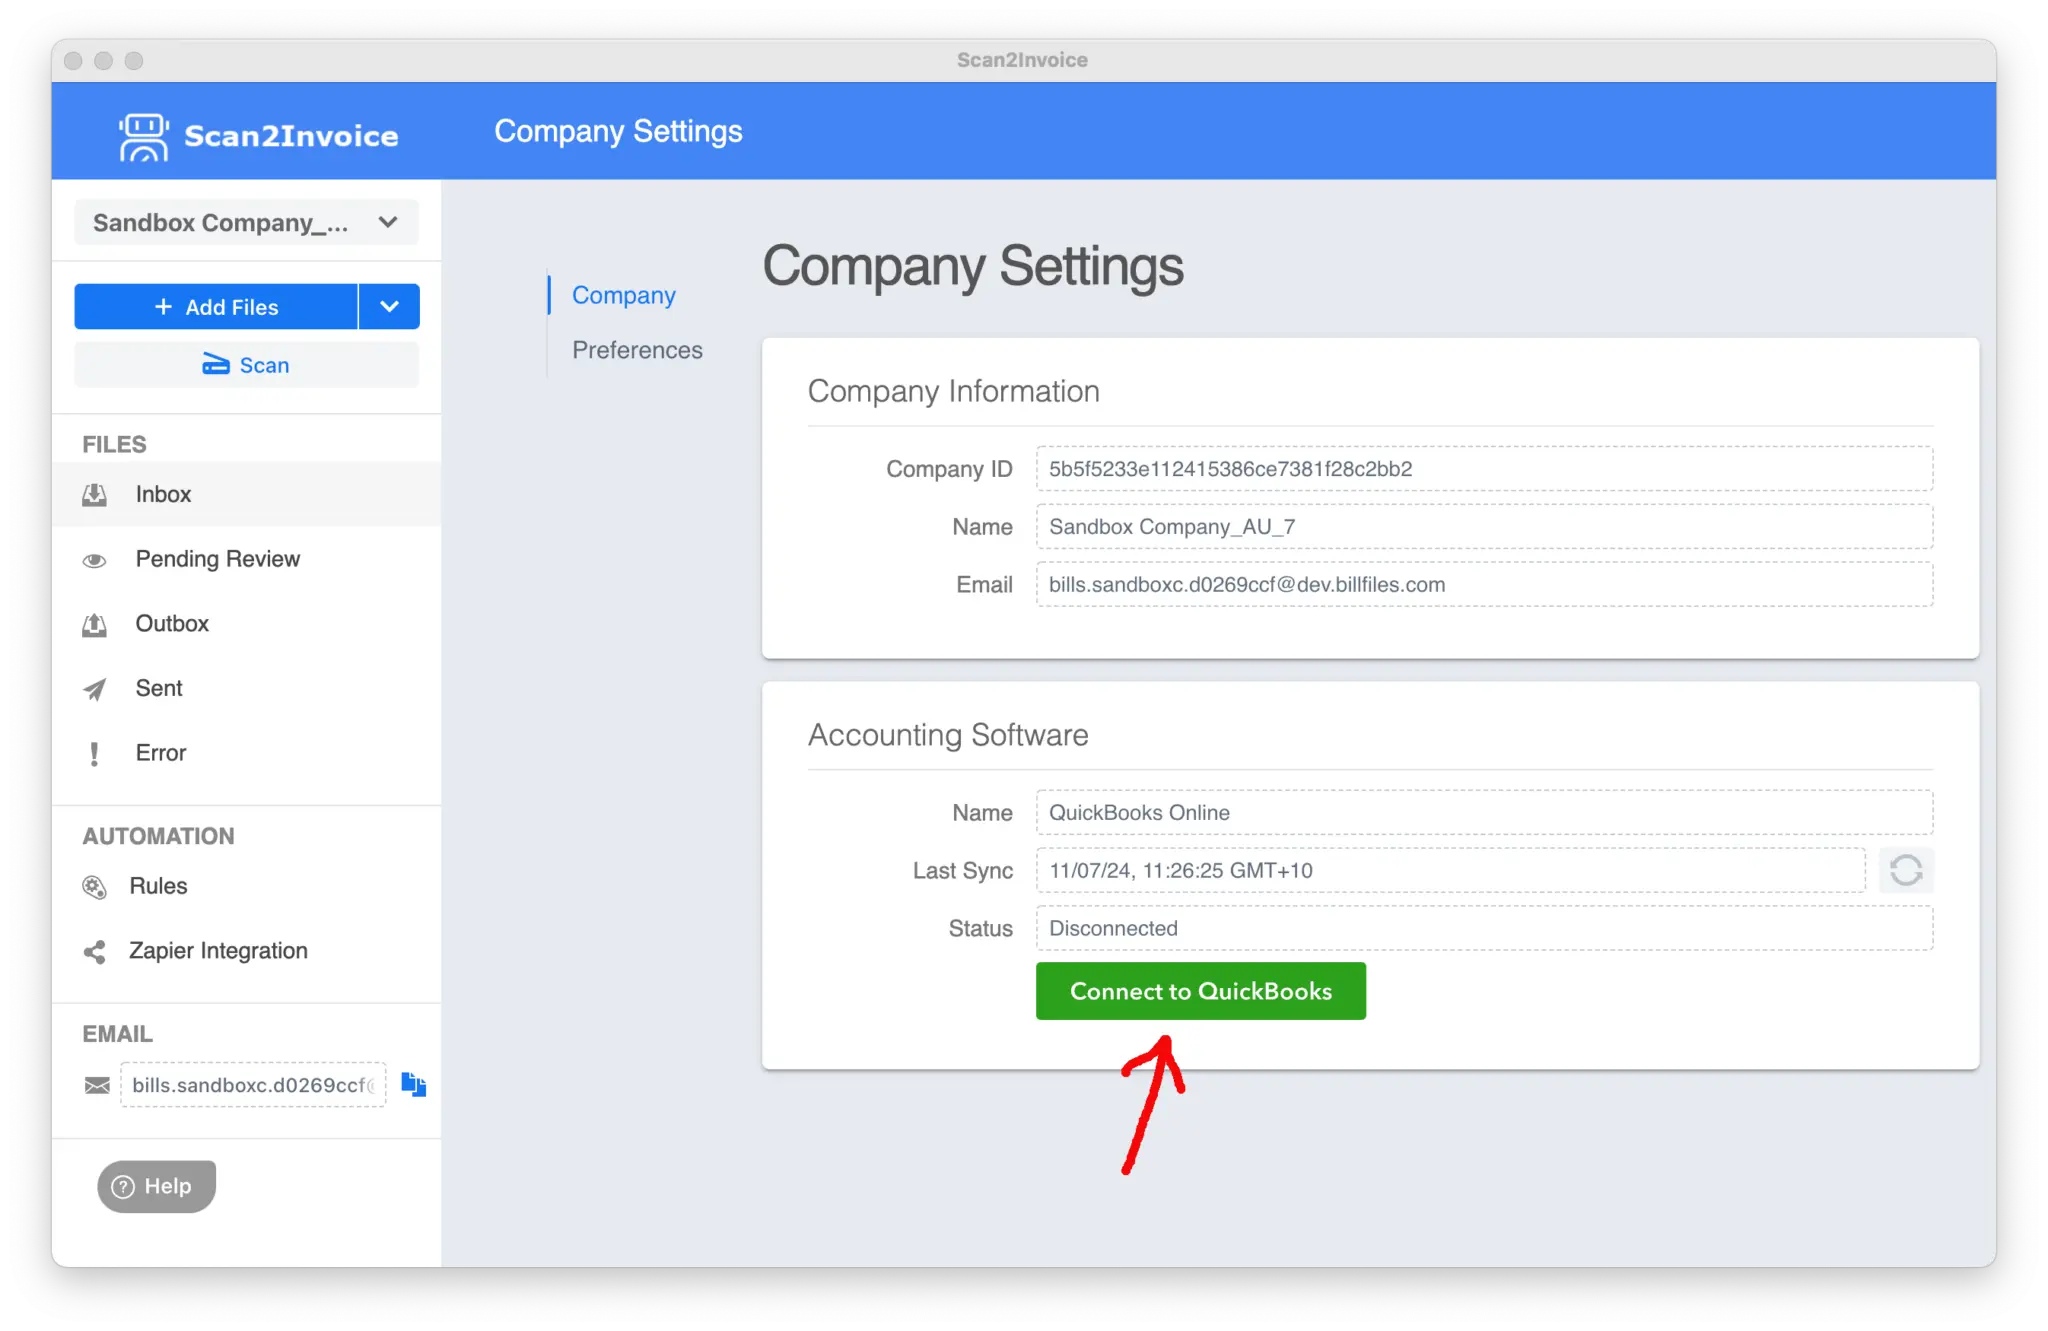Select the Company settings tab
Screen dimensions: 2048x1331
pyautogui.click(x=624, y=295)
